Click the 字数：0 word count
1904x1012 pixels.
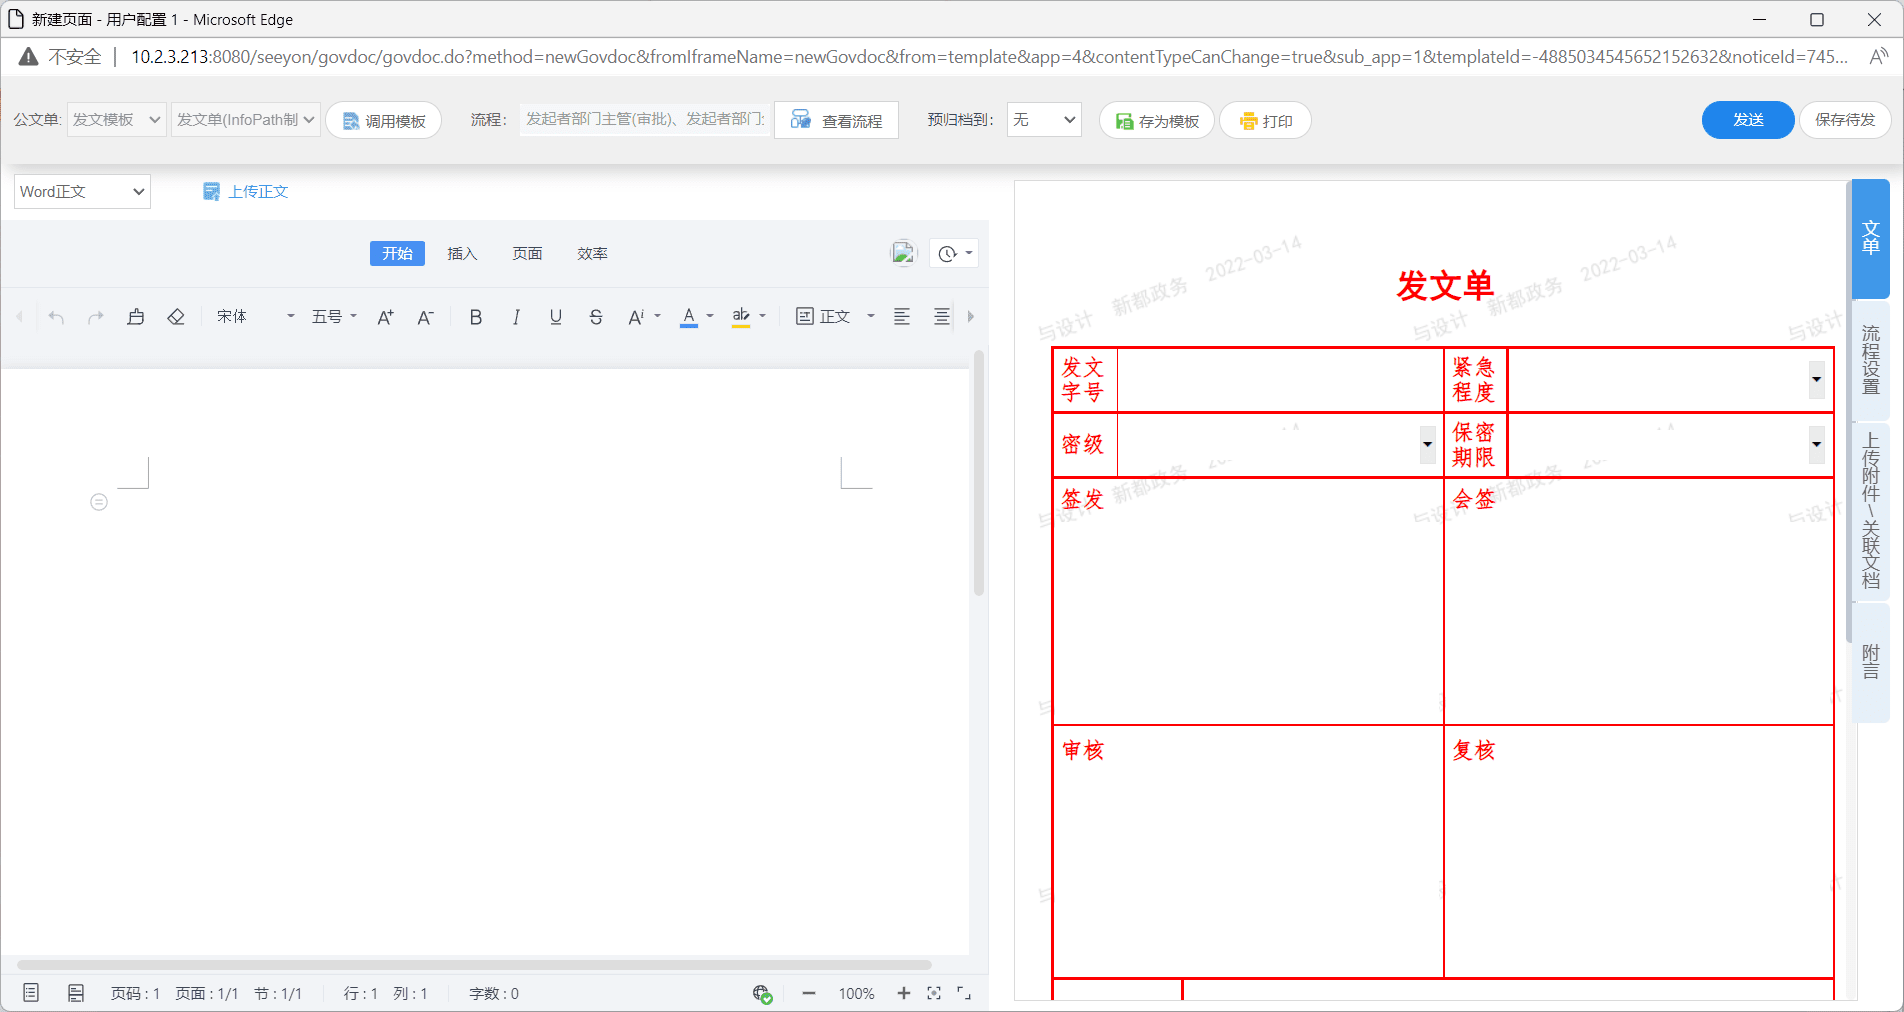(494, 994)
